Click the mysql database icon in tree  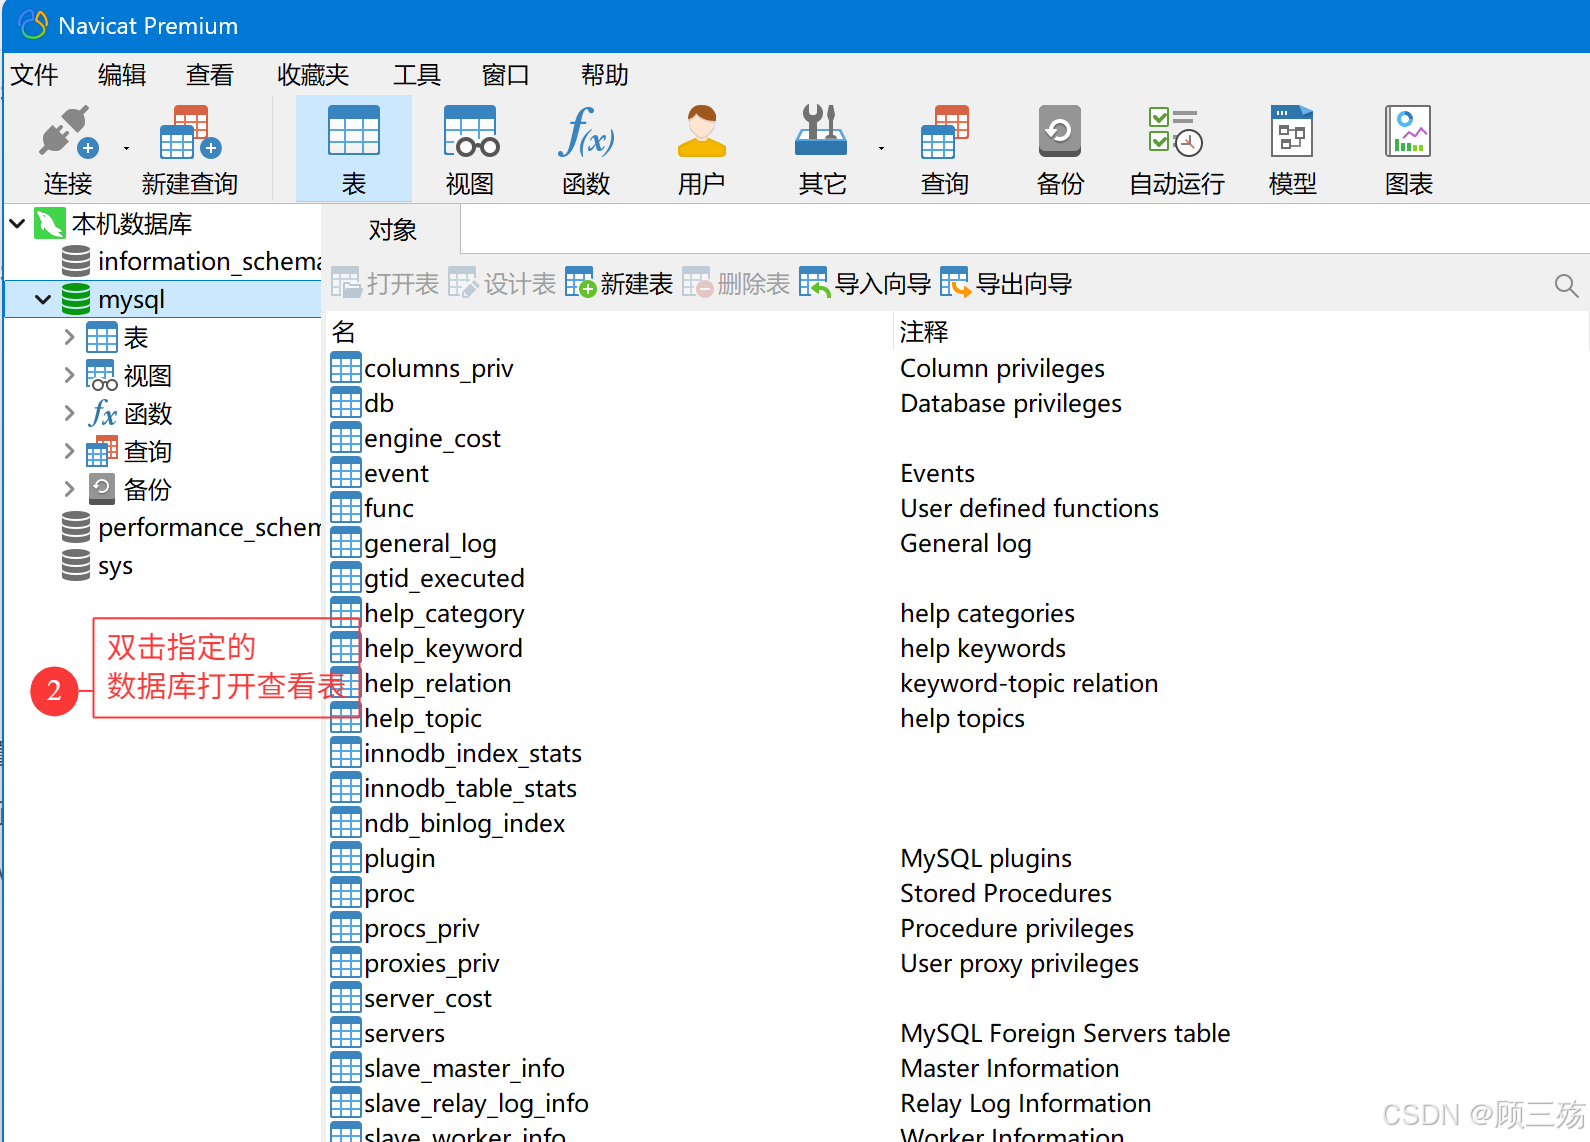point(76,299)
